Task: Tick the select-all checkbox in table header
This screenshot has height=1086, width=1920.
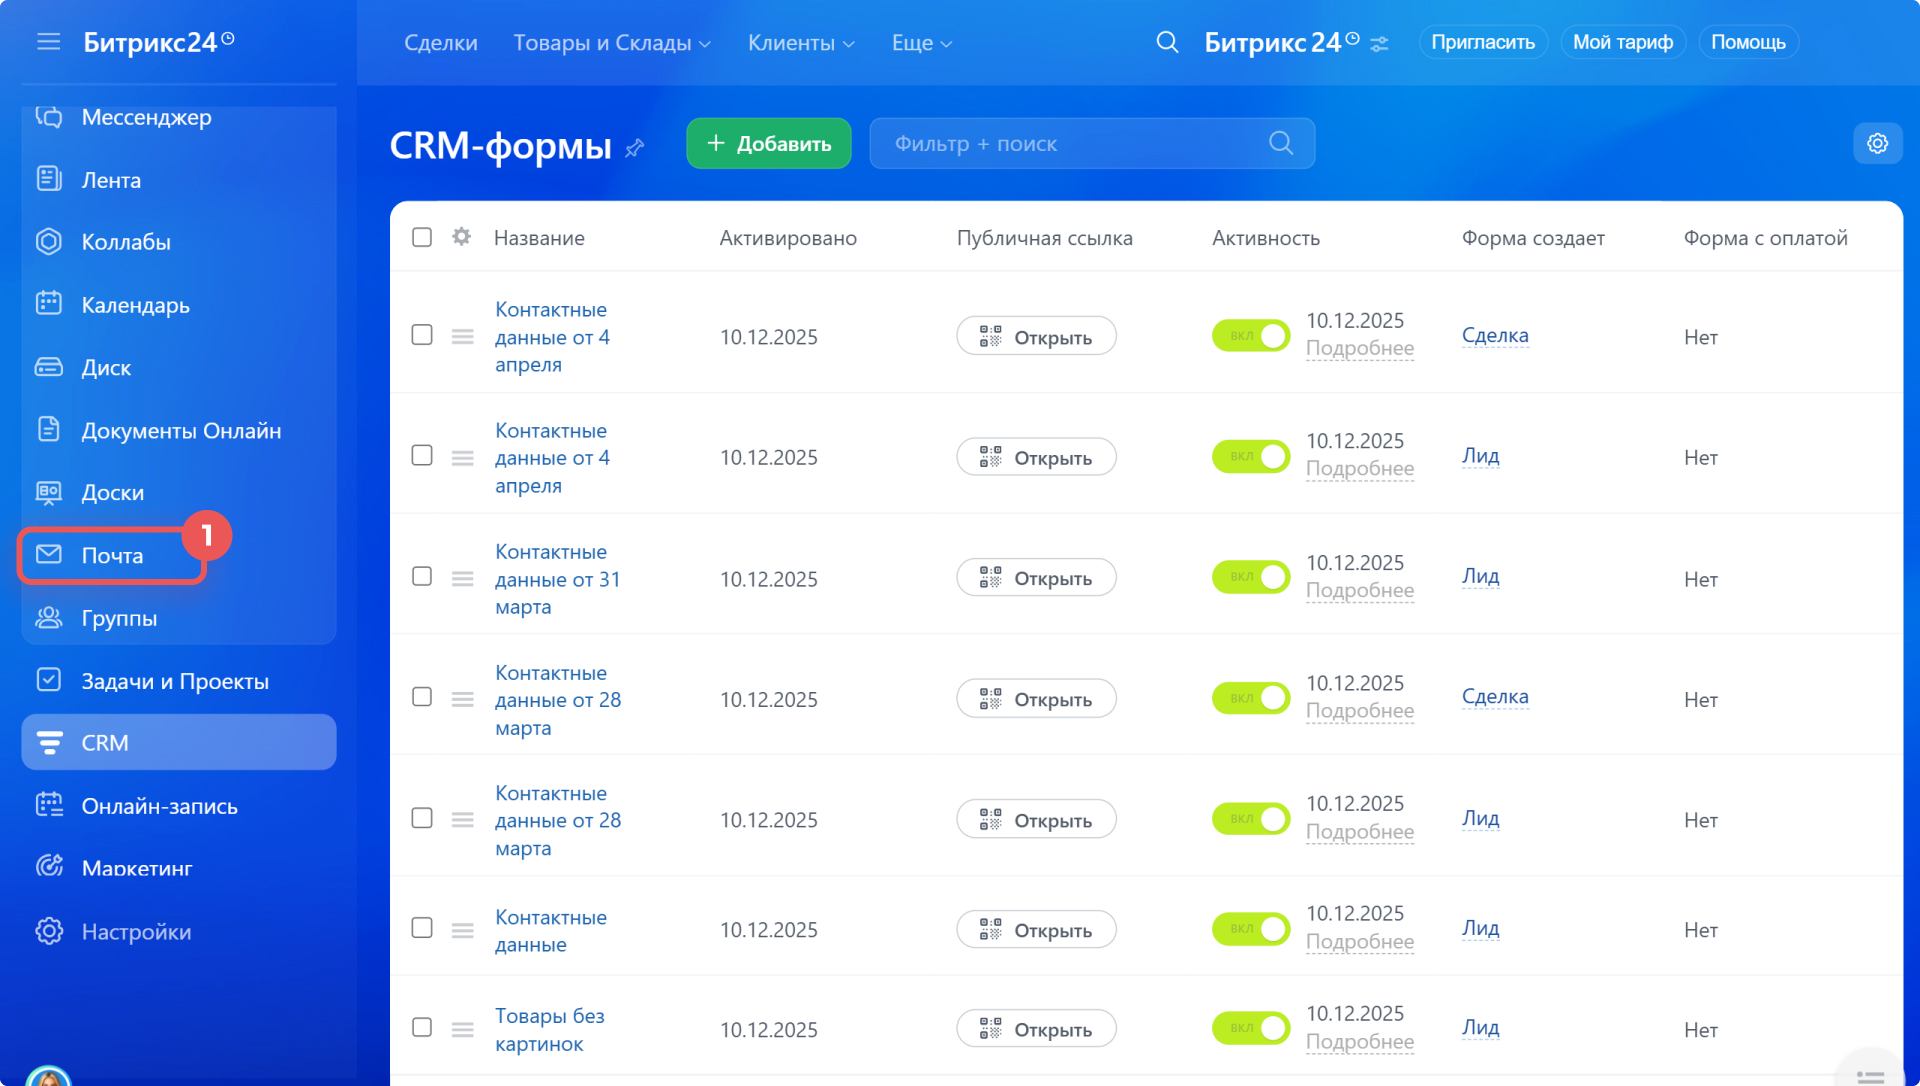Action: 422,237
